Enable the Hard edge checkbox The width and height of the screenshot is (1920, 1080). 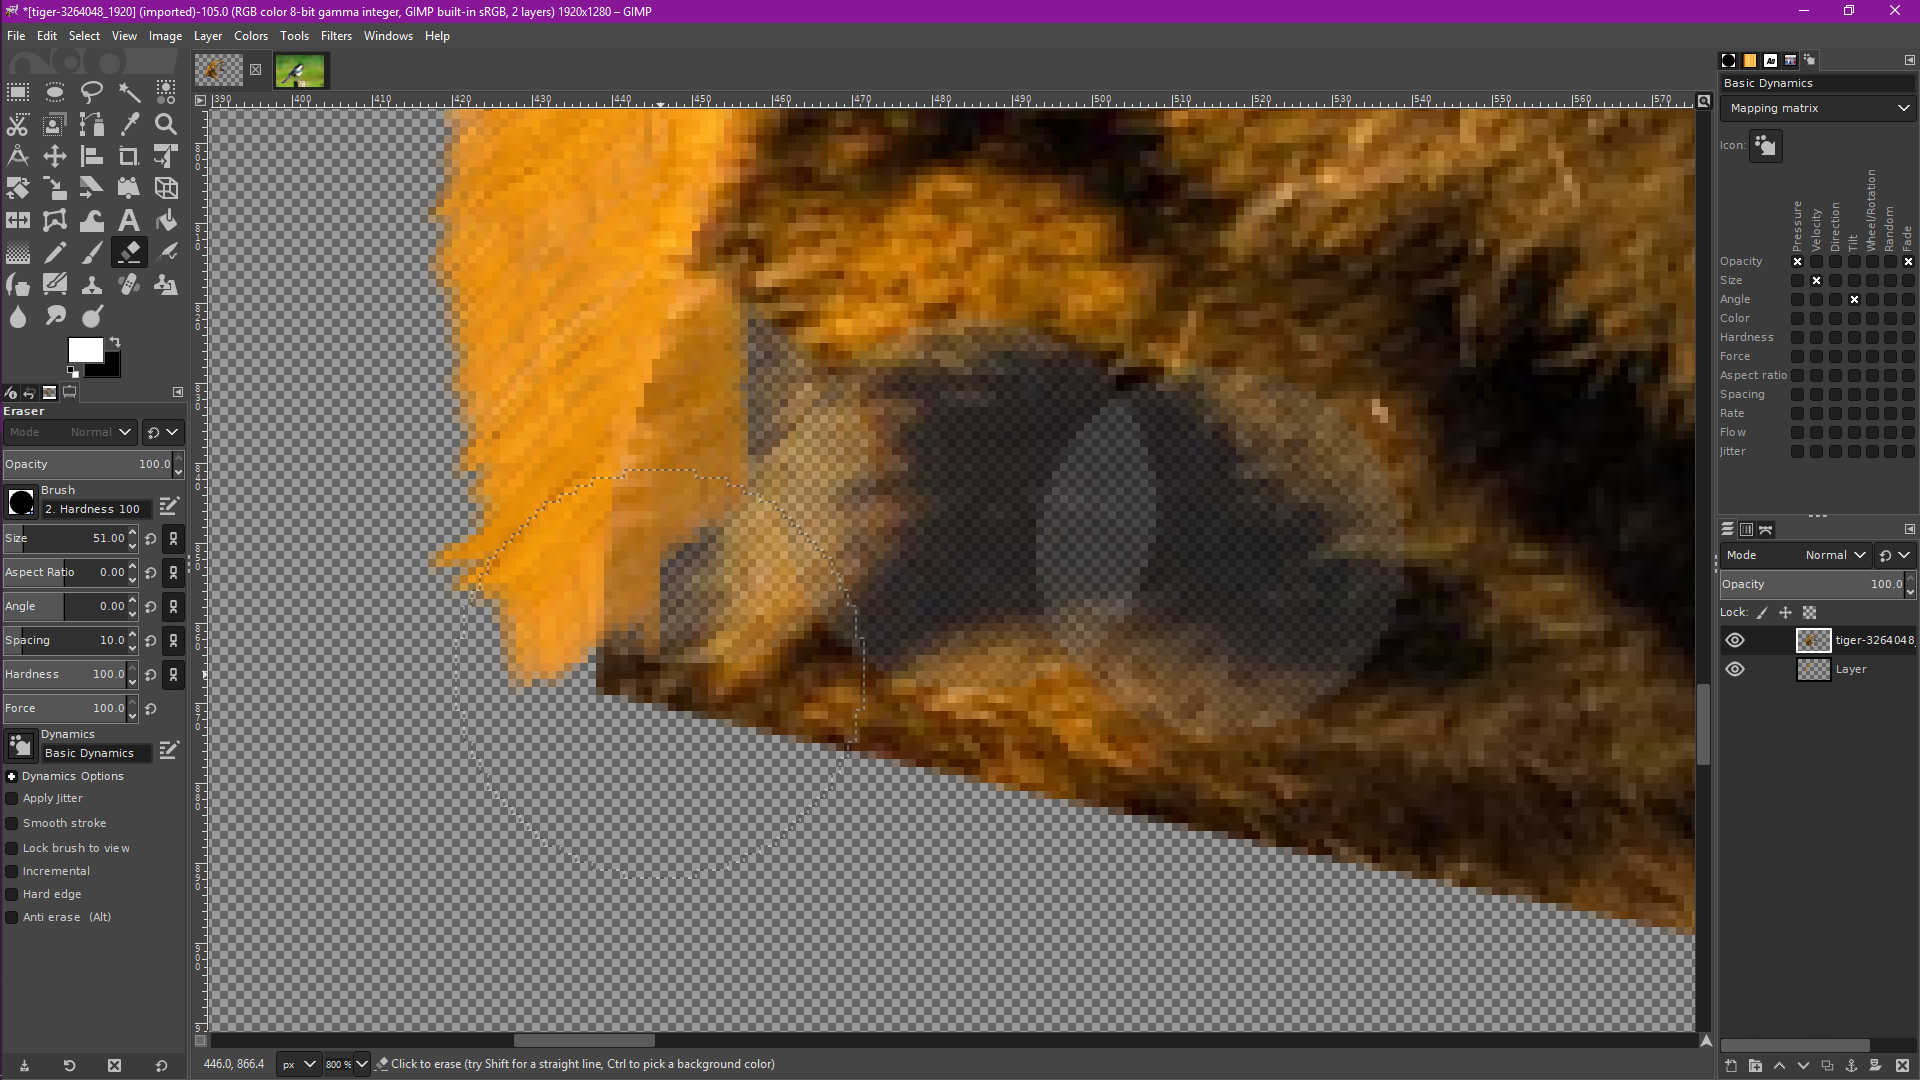pyautogui.click(x=13, y=894)
